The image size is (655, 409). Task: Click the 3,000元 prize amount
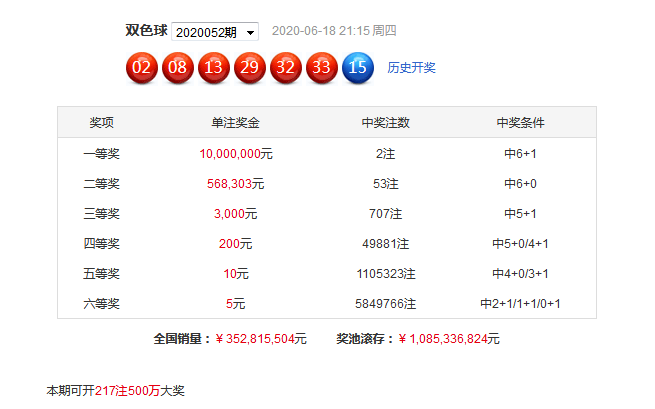pyautogui.click(x=236, y=214)
